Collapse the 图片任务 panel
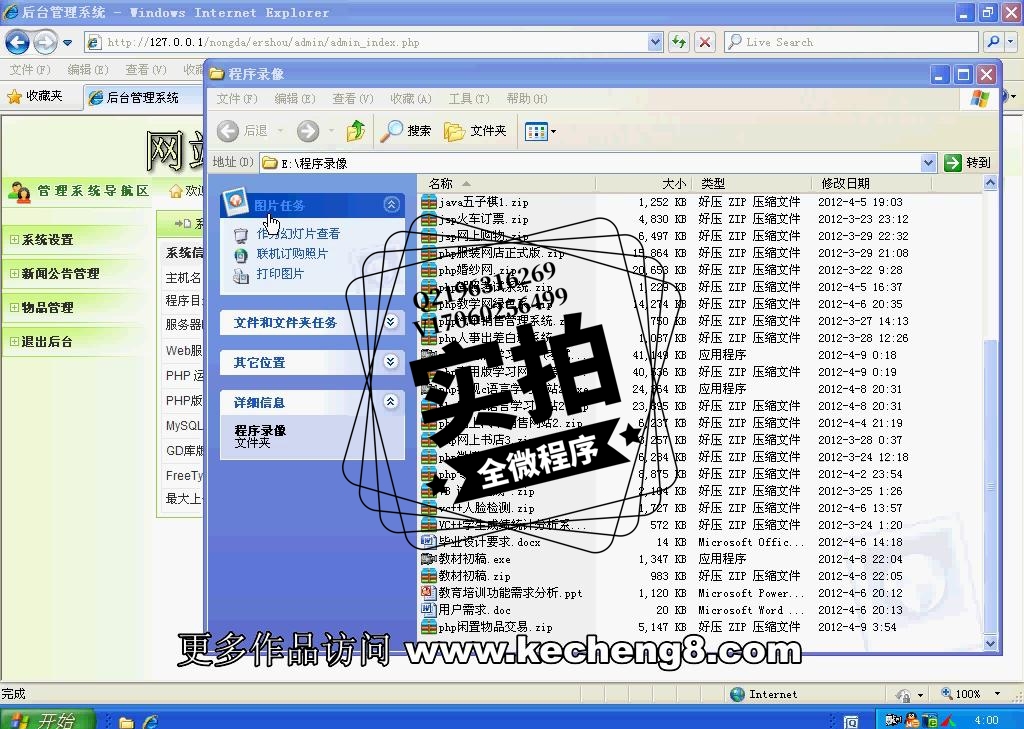Image resolution: width=1024 pixels, height=729 pixels. tap(391, 205)
